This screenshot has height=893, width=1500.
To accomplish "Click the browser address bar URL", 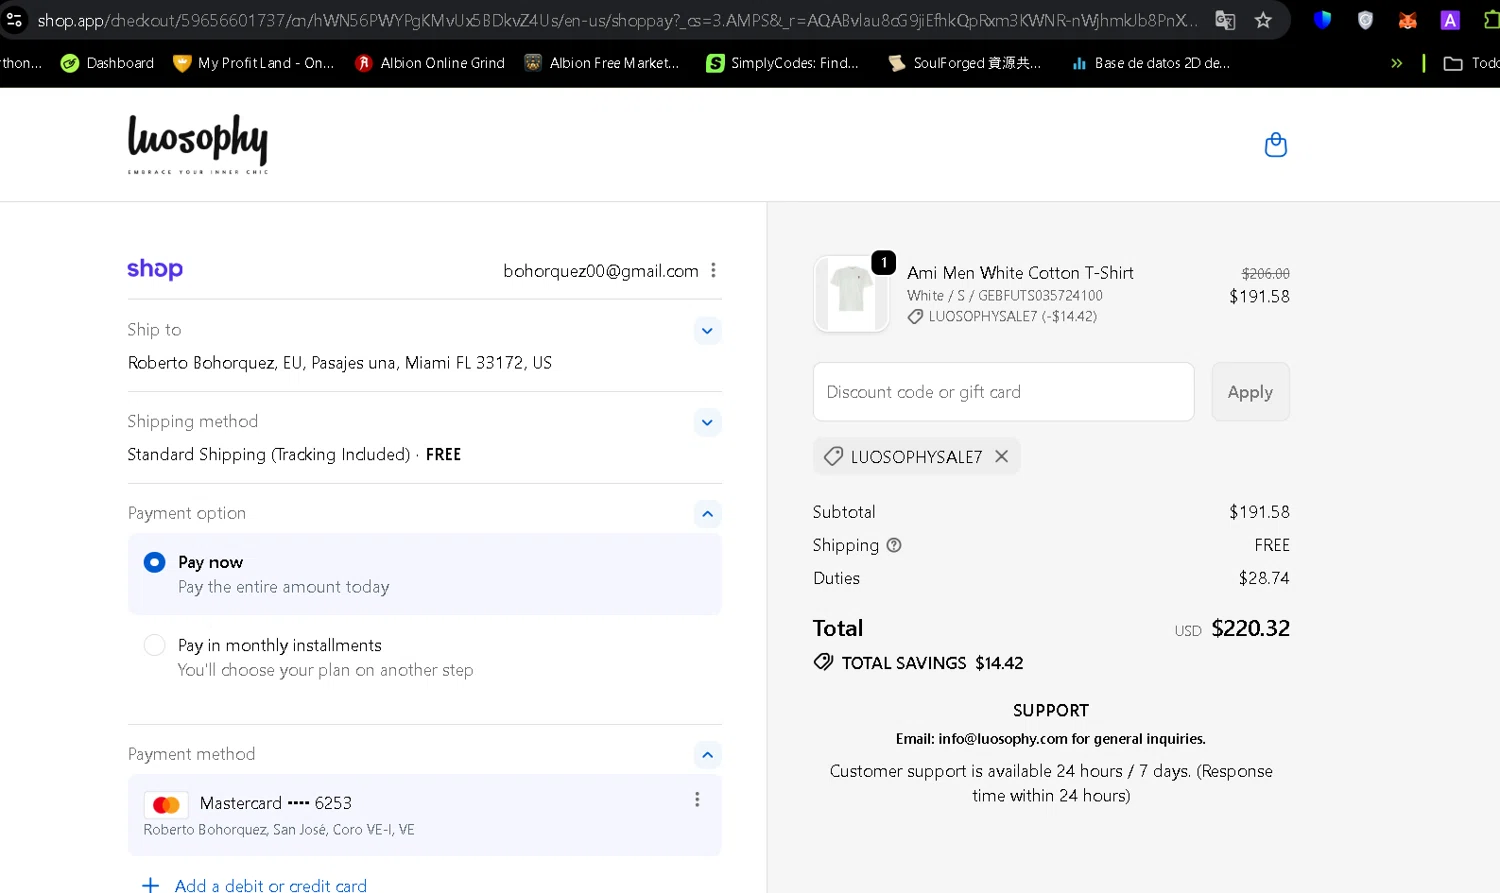I will click(x=615, y=20).
